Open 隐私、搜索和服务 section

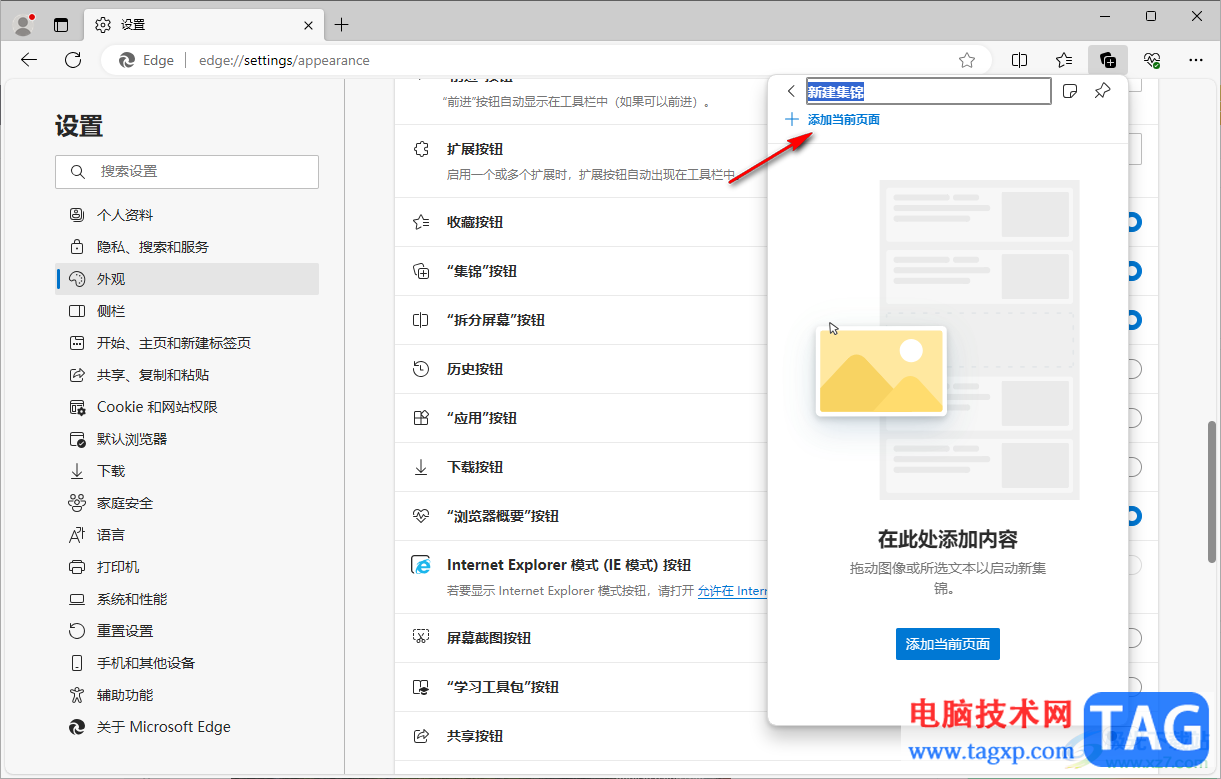[x=187, y=247]
